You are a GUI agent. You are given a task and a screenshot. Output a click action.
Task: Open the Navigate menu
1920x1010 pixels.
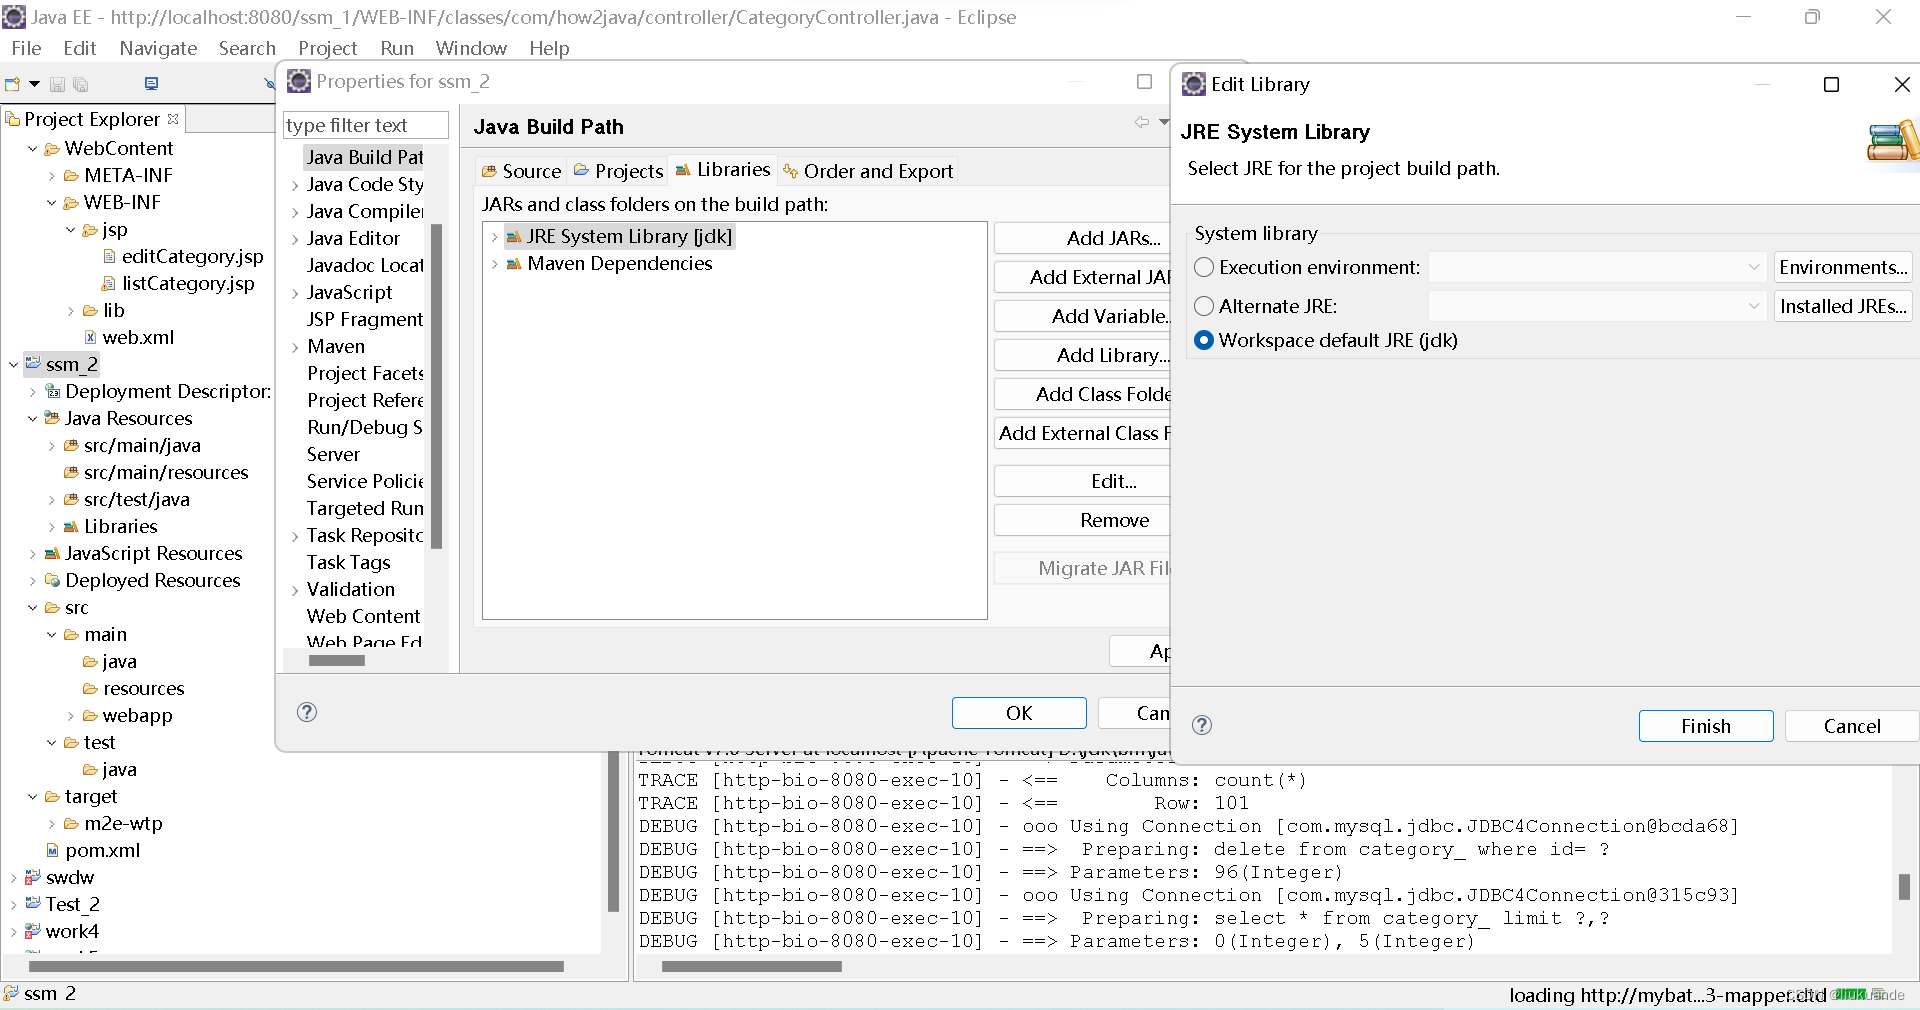click(158, 48)
